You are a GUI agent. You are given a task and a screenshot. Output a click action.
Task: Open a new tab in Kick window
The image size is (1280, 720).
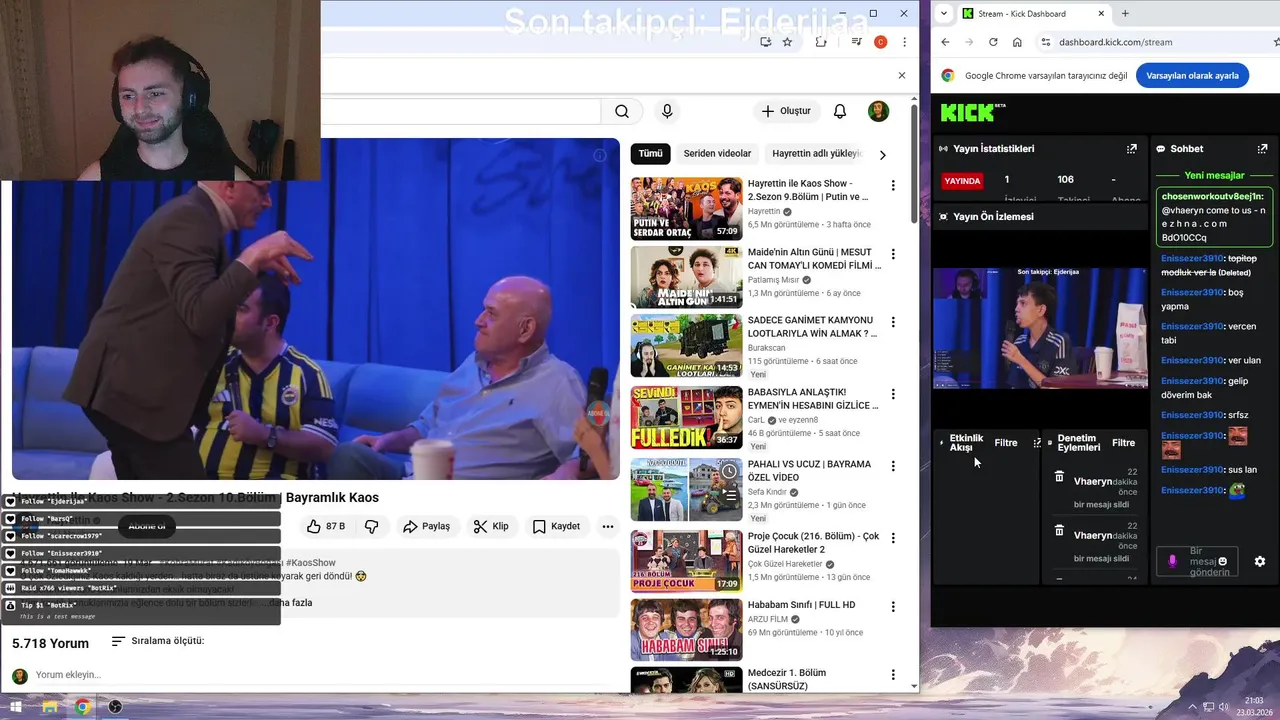pos(1125,14)
